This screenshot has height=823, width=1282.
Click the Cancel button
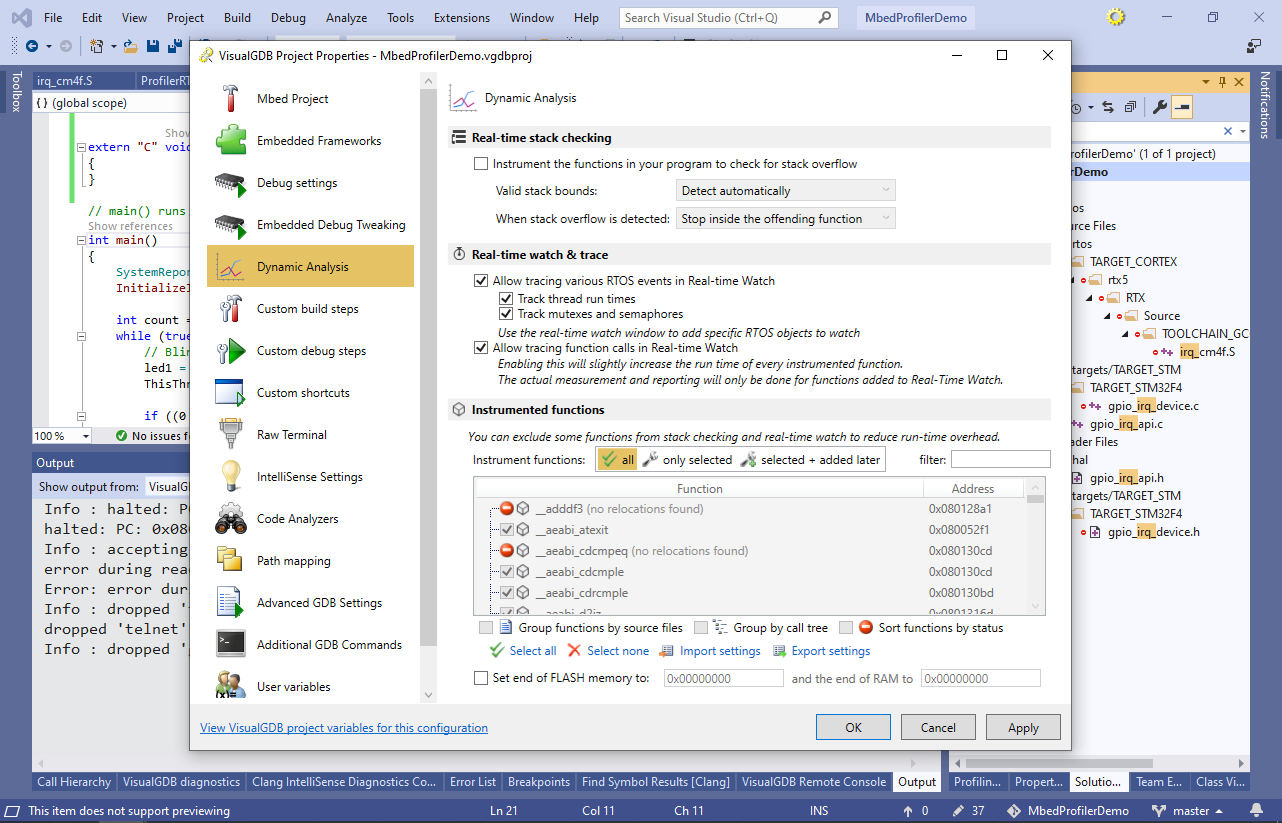pyautogui.click(x=938, y=727)
